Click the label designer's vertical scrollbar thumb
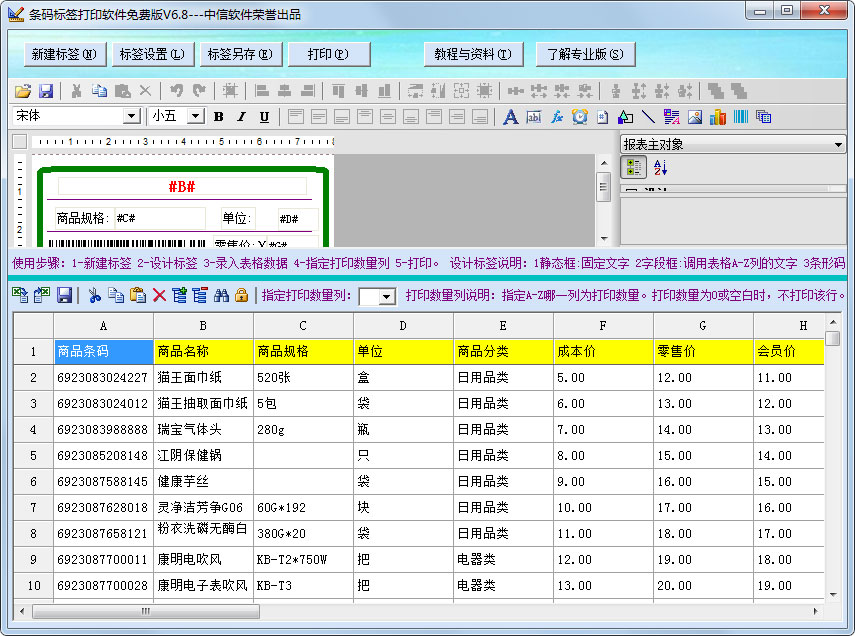The width and height of the screenshot is (855, 636). click(x=603, y=187)
